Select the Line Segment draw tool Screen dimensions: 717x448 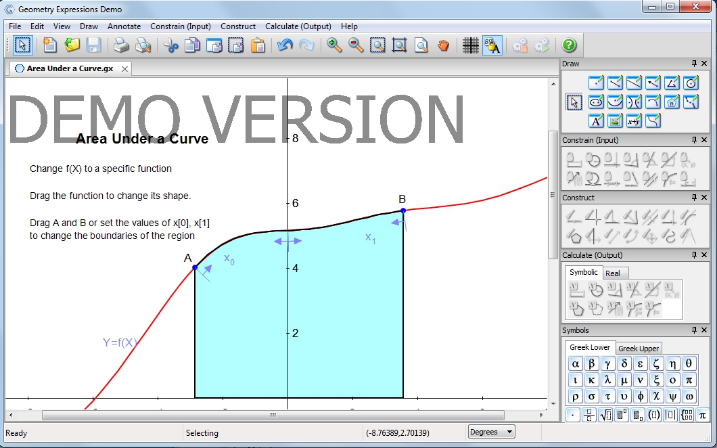(615, 83)
